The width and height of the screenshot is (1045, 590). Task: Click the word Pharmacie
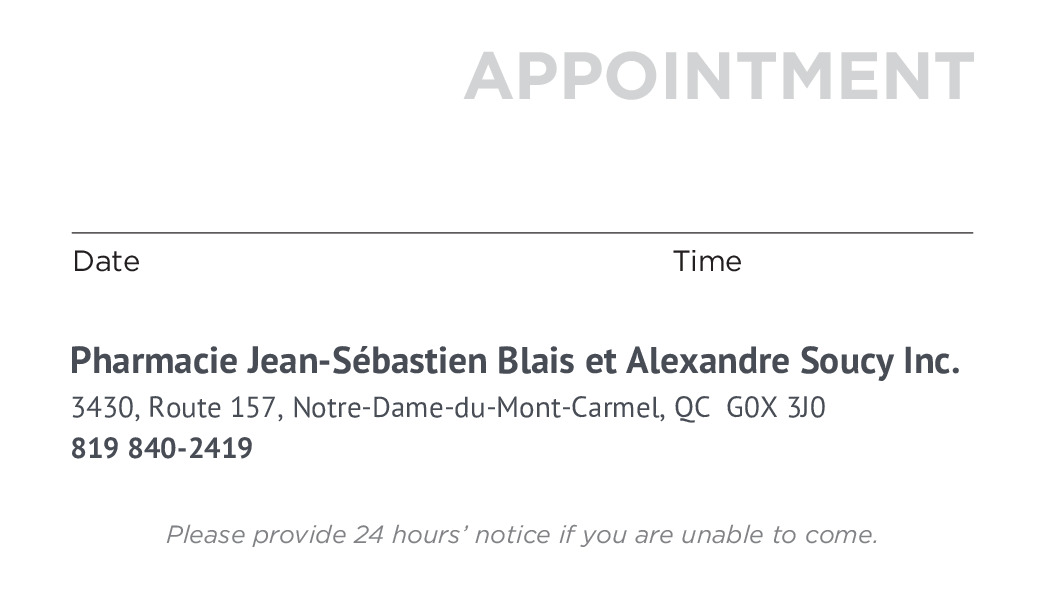coord(154,361)
